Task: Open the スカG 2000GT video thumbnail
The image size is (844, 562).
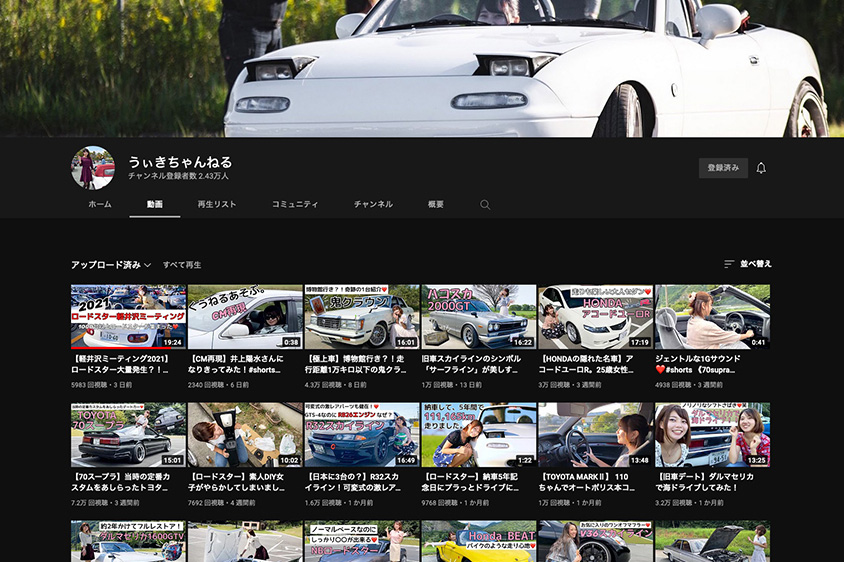Action: (478, 317)
